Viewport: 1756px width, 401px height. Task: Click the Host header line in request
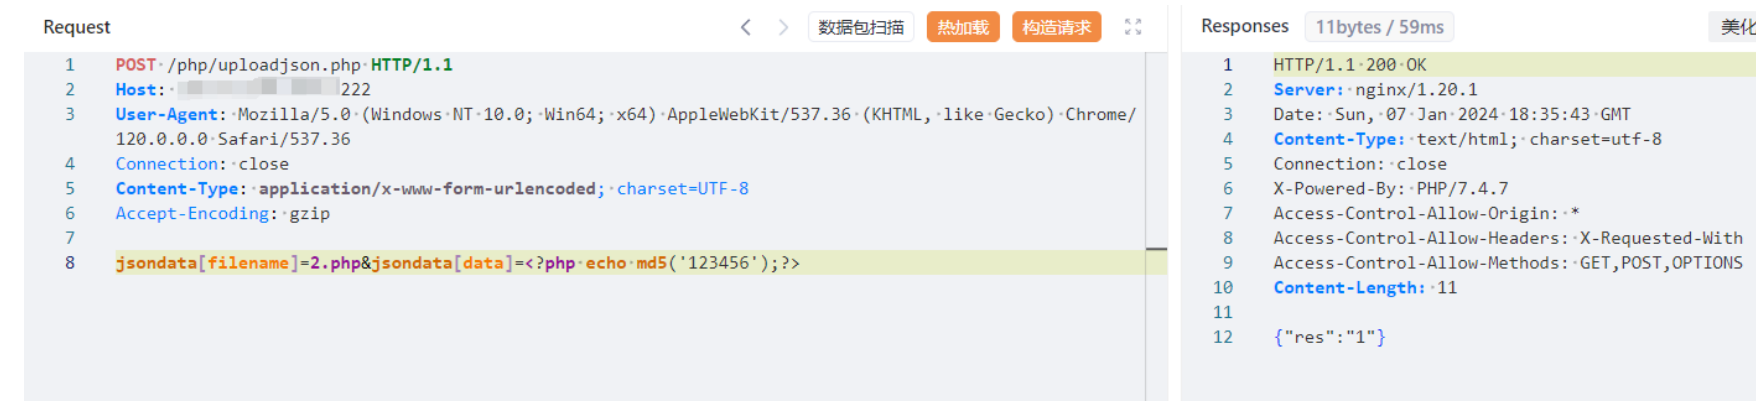tap(243, 90)
